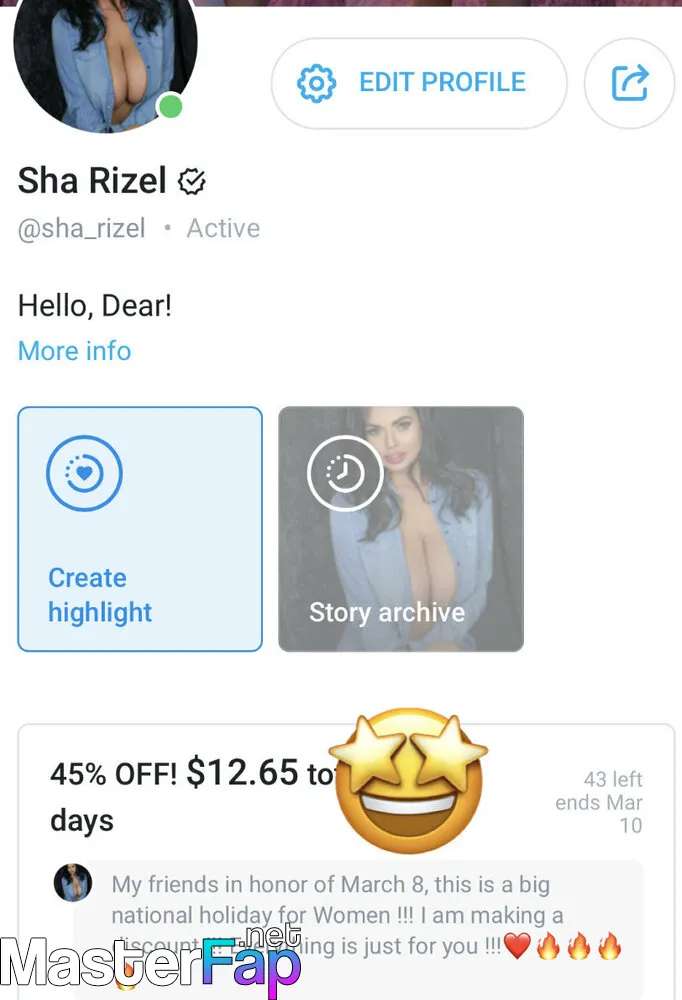Image resolution: width=682 pixels, height=1000 pixels.
Task: Click the @sha_rizel username handle
Action: click(x=82, y=228)
